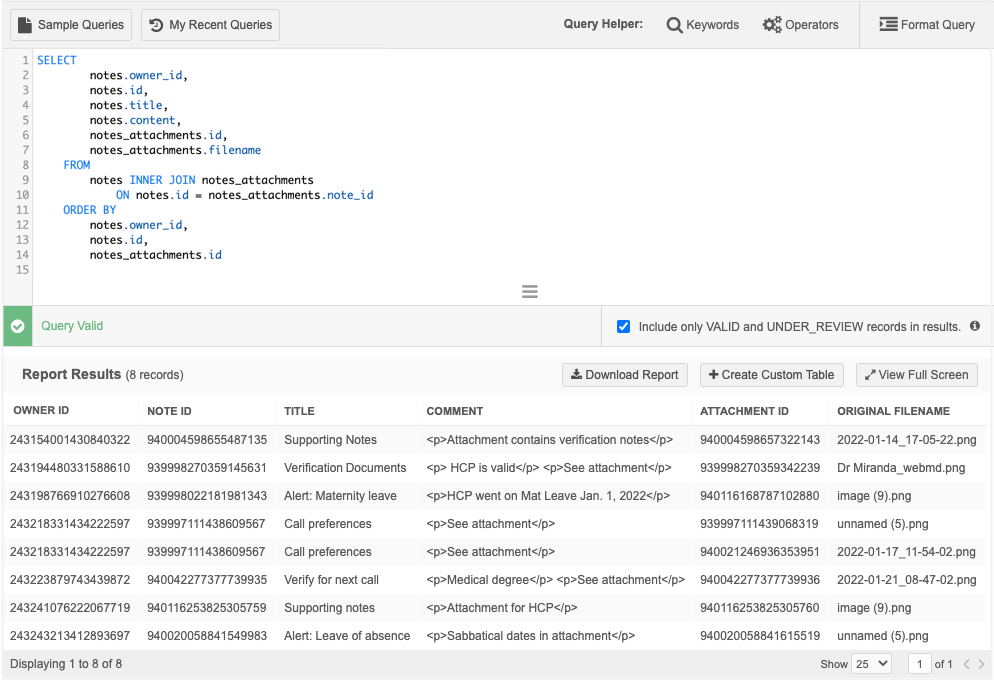Open the Sample Queries list
The image size is (994, 680).
(71, 25)
